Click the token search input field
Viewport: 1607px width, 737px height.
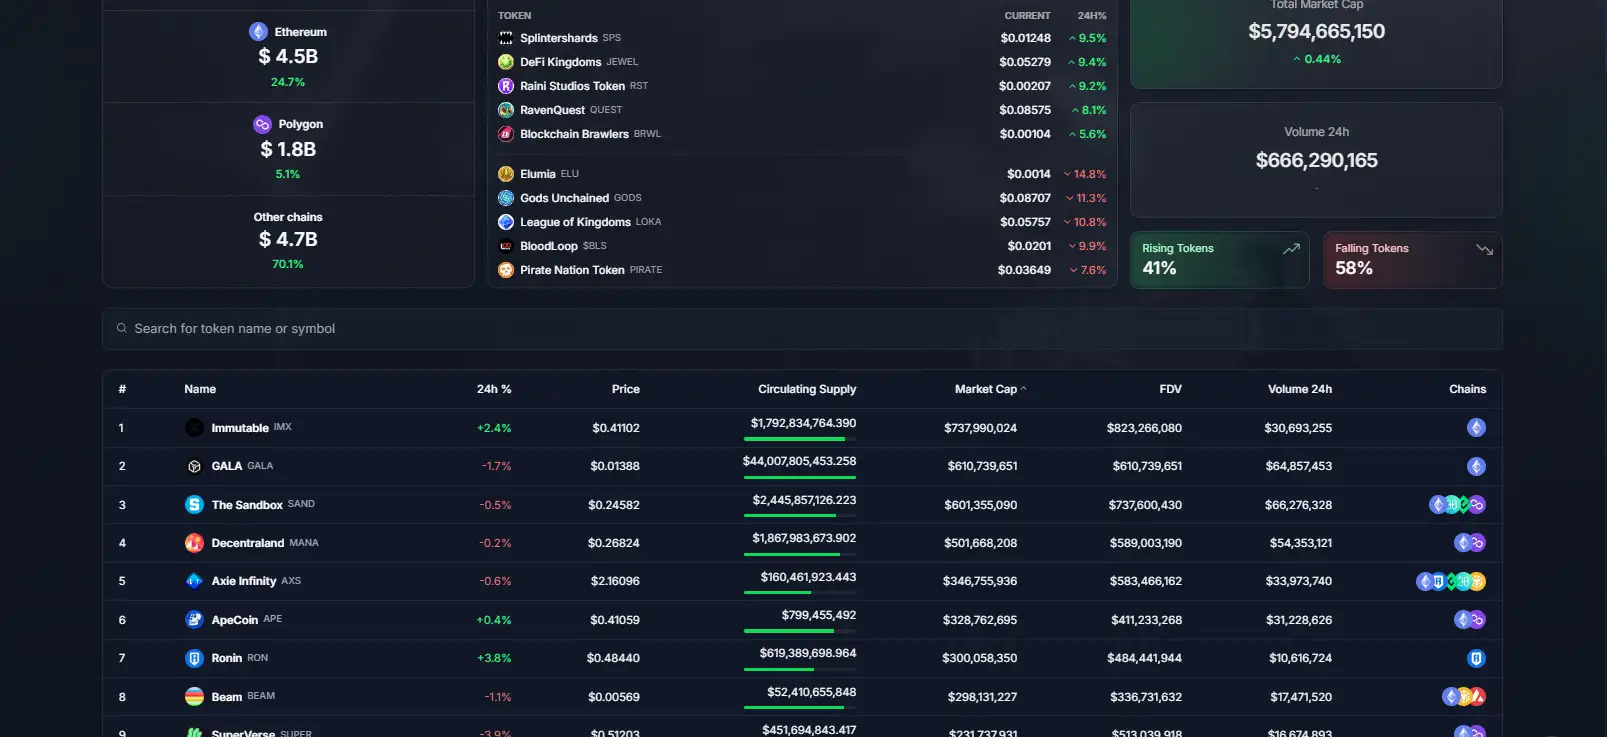coord(801,329)
